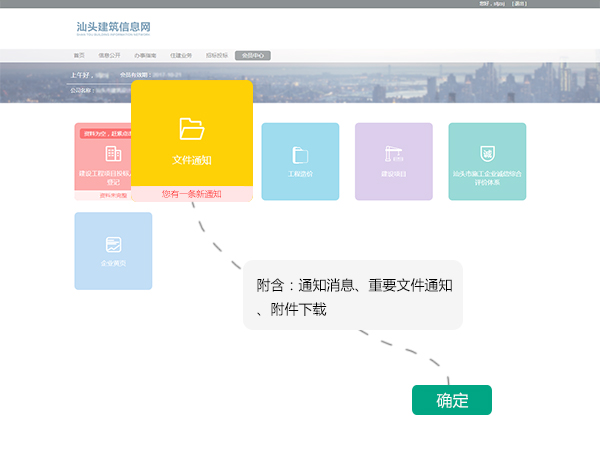Screen dimensions: 600x450
Task: Click the 附含 tooltip description box
Action: pos(352,297)
